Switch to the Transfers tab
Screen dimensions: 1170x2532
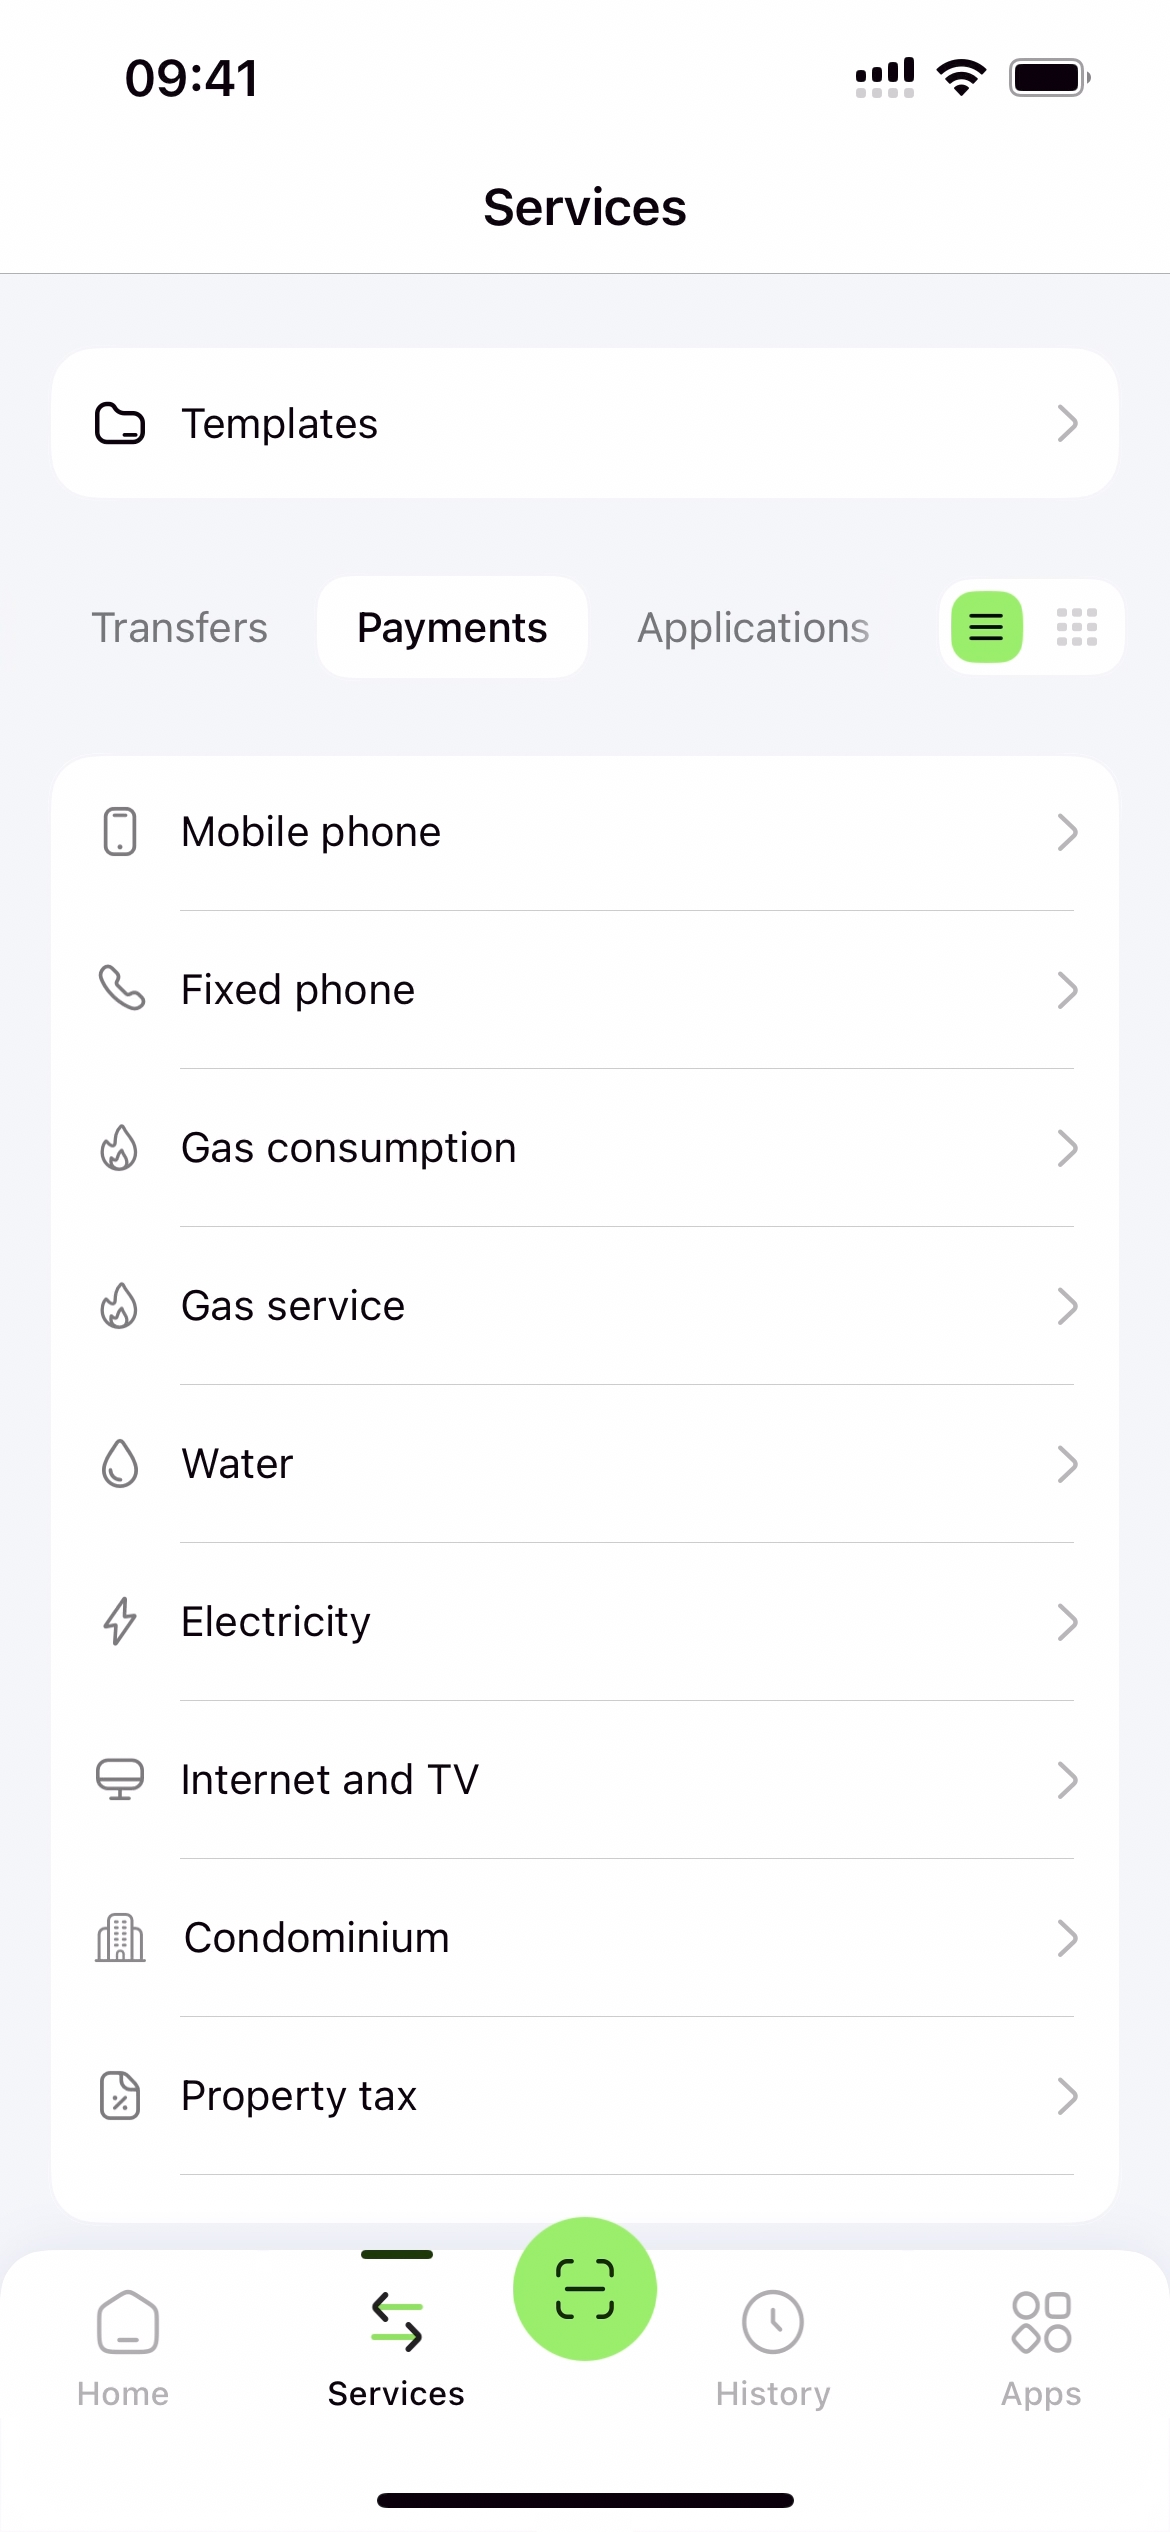tap(180, 628)
